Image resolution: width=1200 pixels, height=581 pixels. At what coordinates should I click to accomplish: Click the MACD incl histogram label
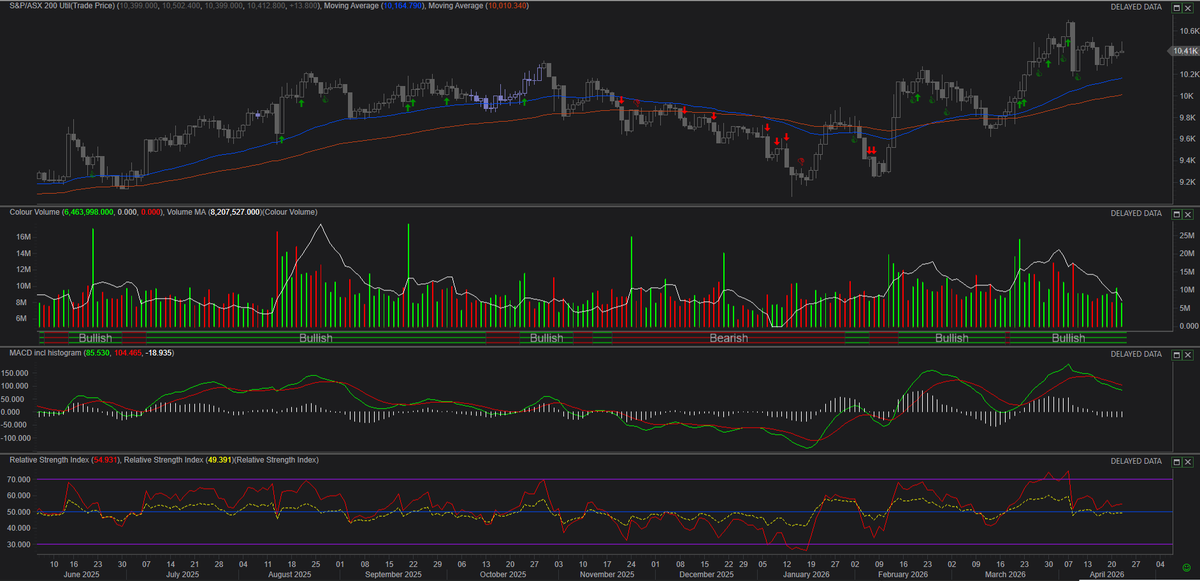point(46,354)
